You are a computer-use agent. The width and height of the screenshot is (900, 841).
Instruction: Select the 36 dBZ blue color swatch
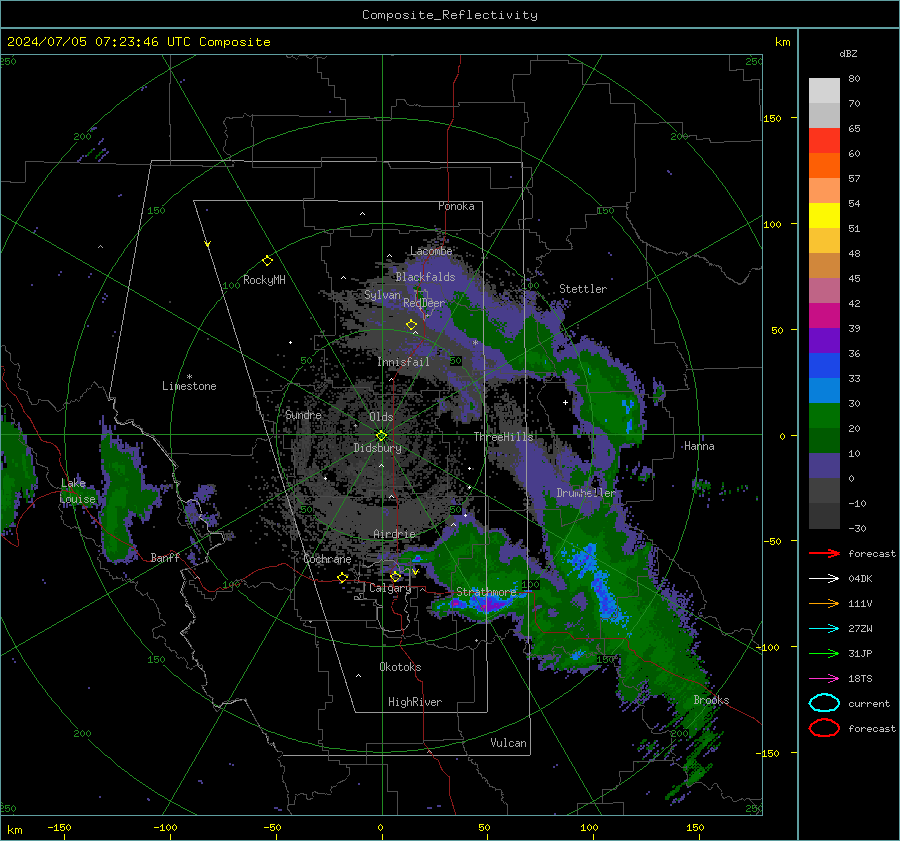(x=824, y=365)
